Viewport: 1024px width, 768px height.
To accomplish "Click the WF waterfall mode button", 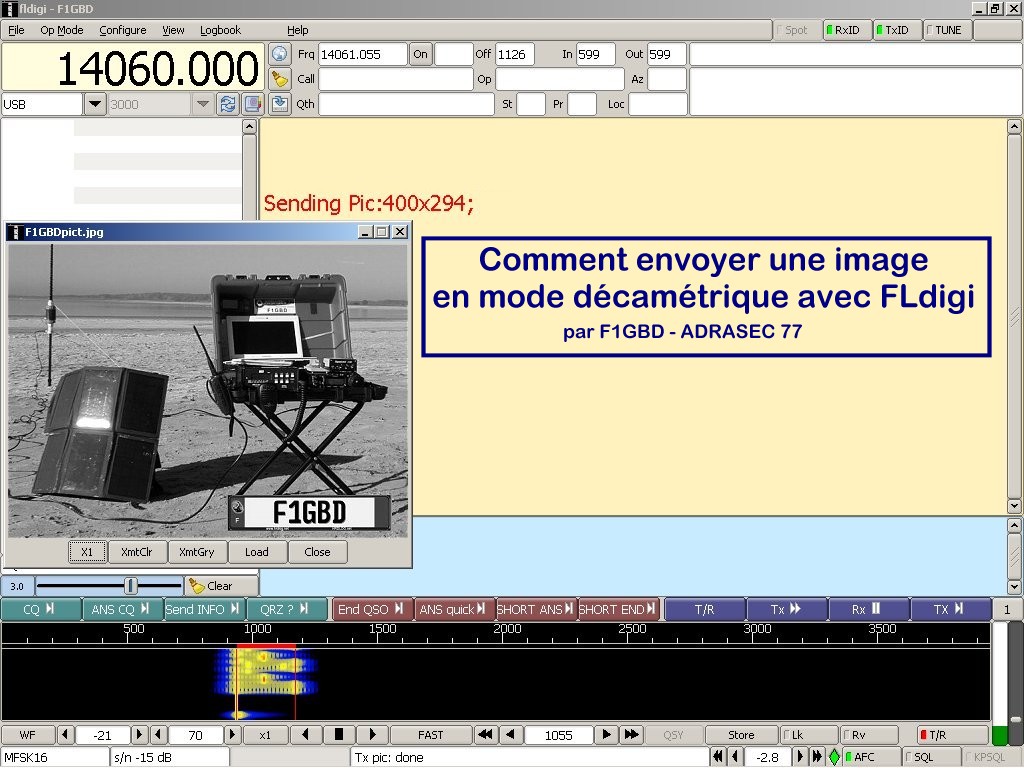I will click(x=27, y=735).
